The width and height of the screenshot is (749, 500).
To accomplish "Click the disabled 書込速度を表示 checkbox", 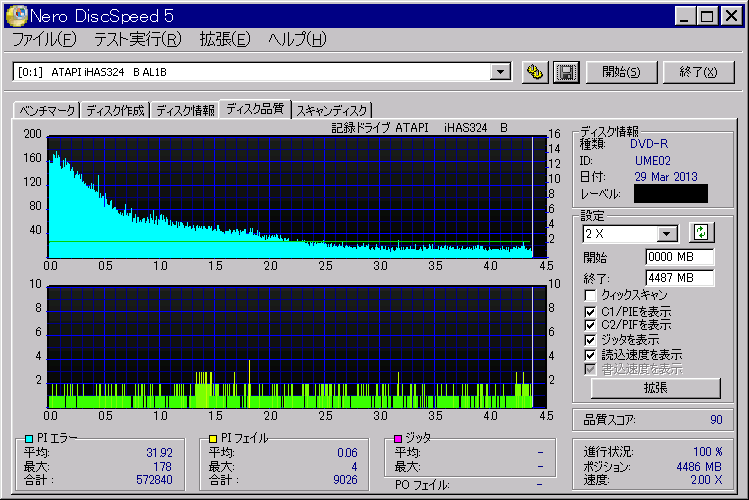I will (590, 369).
